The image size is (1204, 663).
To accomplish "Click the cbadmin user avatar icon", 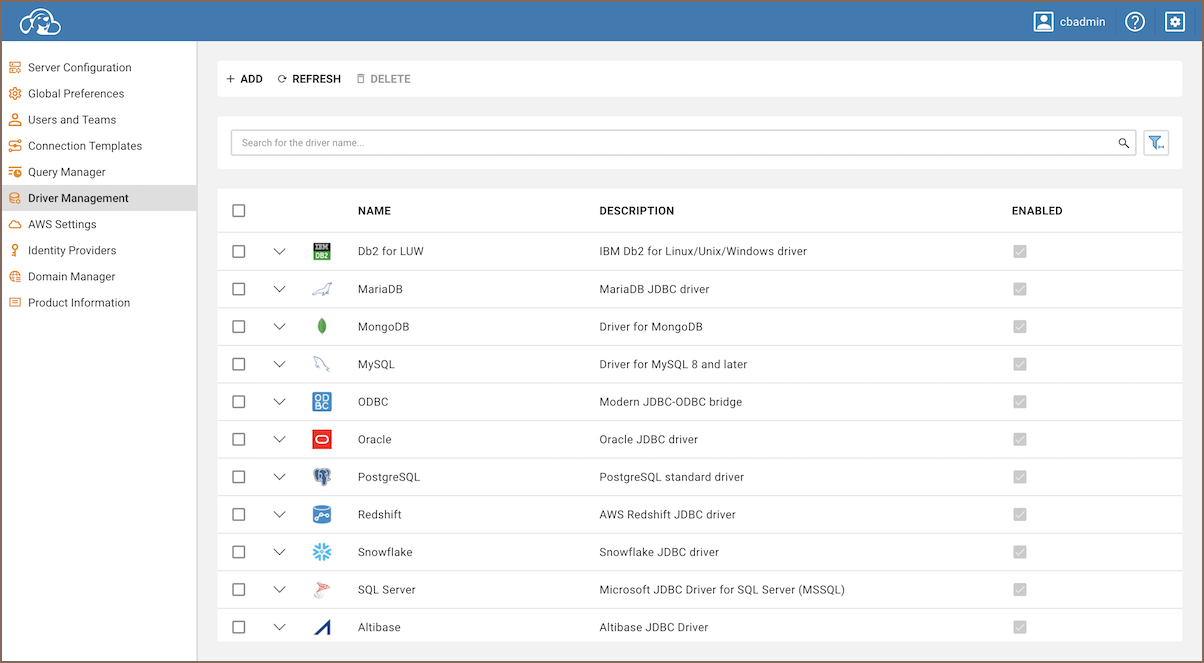I will [x=1044, y=21].
